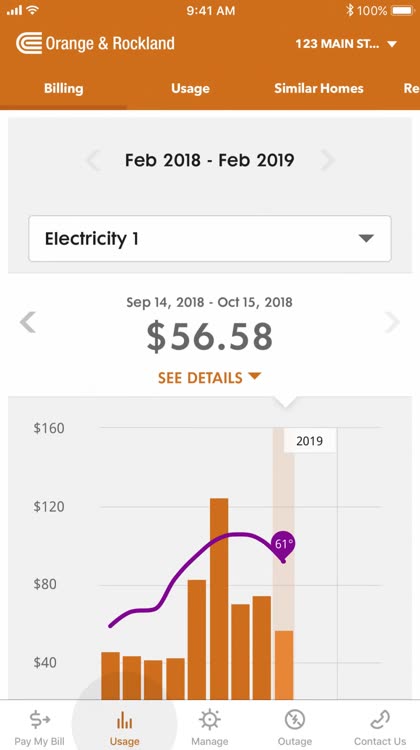Tap the 61° temperature marker
Image resolution: width=420 pixels, height=750 pixels.
[283, 545]
